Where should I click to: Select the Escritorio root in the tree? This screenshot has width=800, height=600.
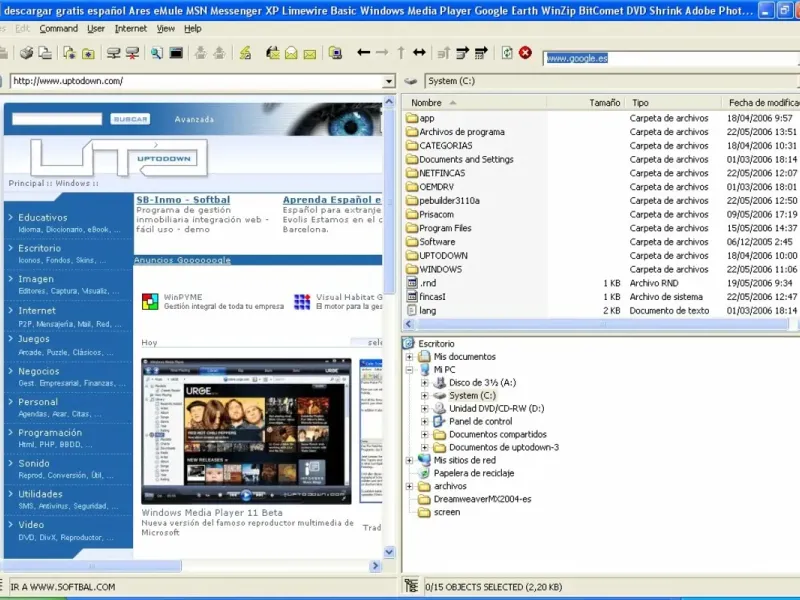pos(436,343)
